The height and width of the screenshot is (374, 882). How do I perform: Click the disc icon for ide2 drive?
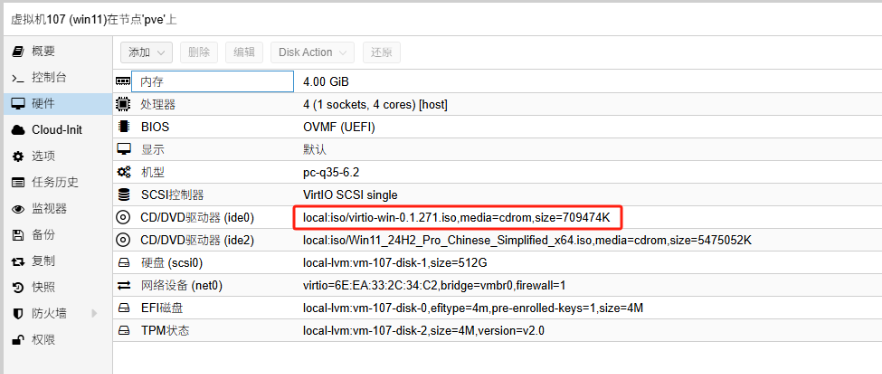[122, 241]
